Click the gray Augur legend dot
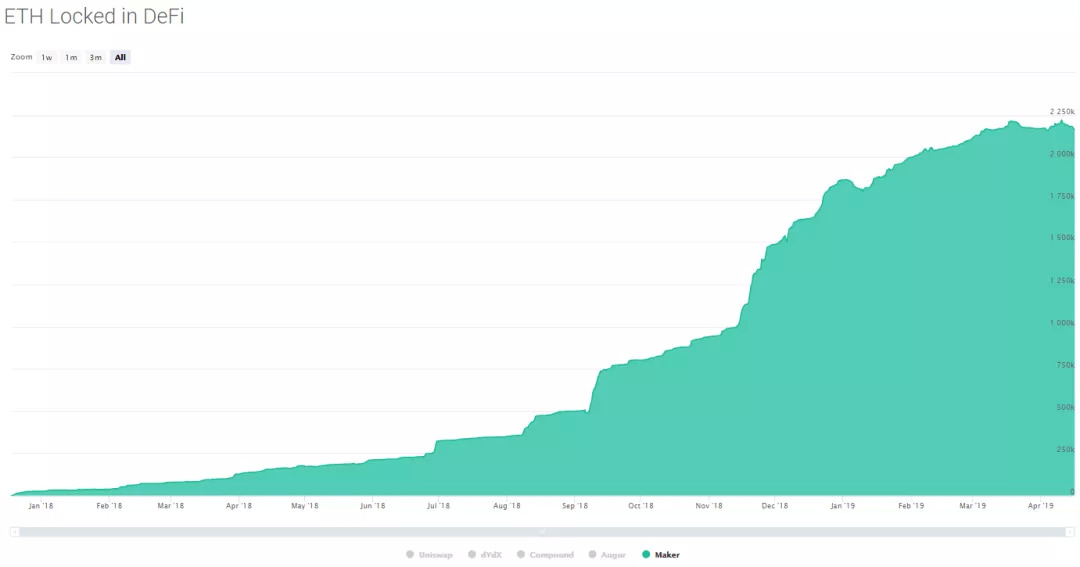This screenshot has height=567, width=1080. click(593, 554)
